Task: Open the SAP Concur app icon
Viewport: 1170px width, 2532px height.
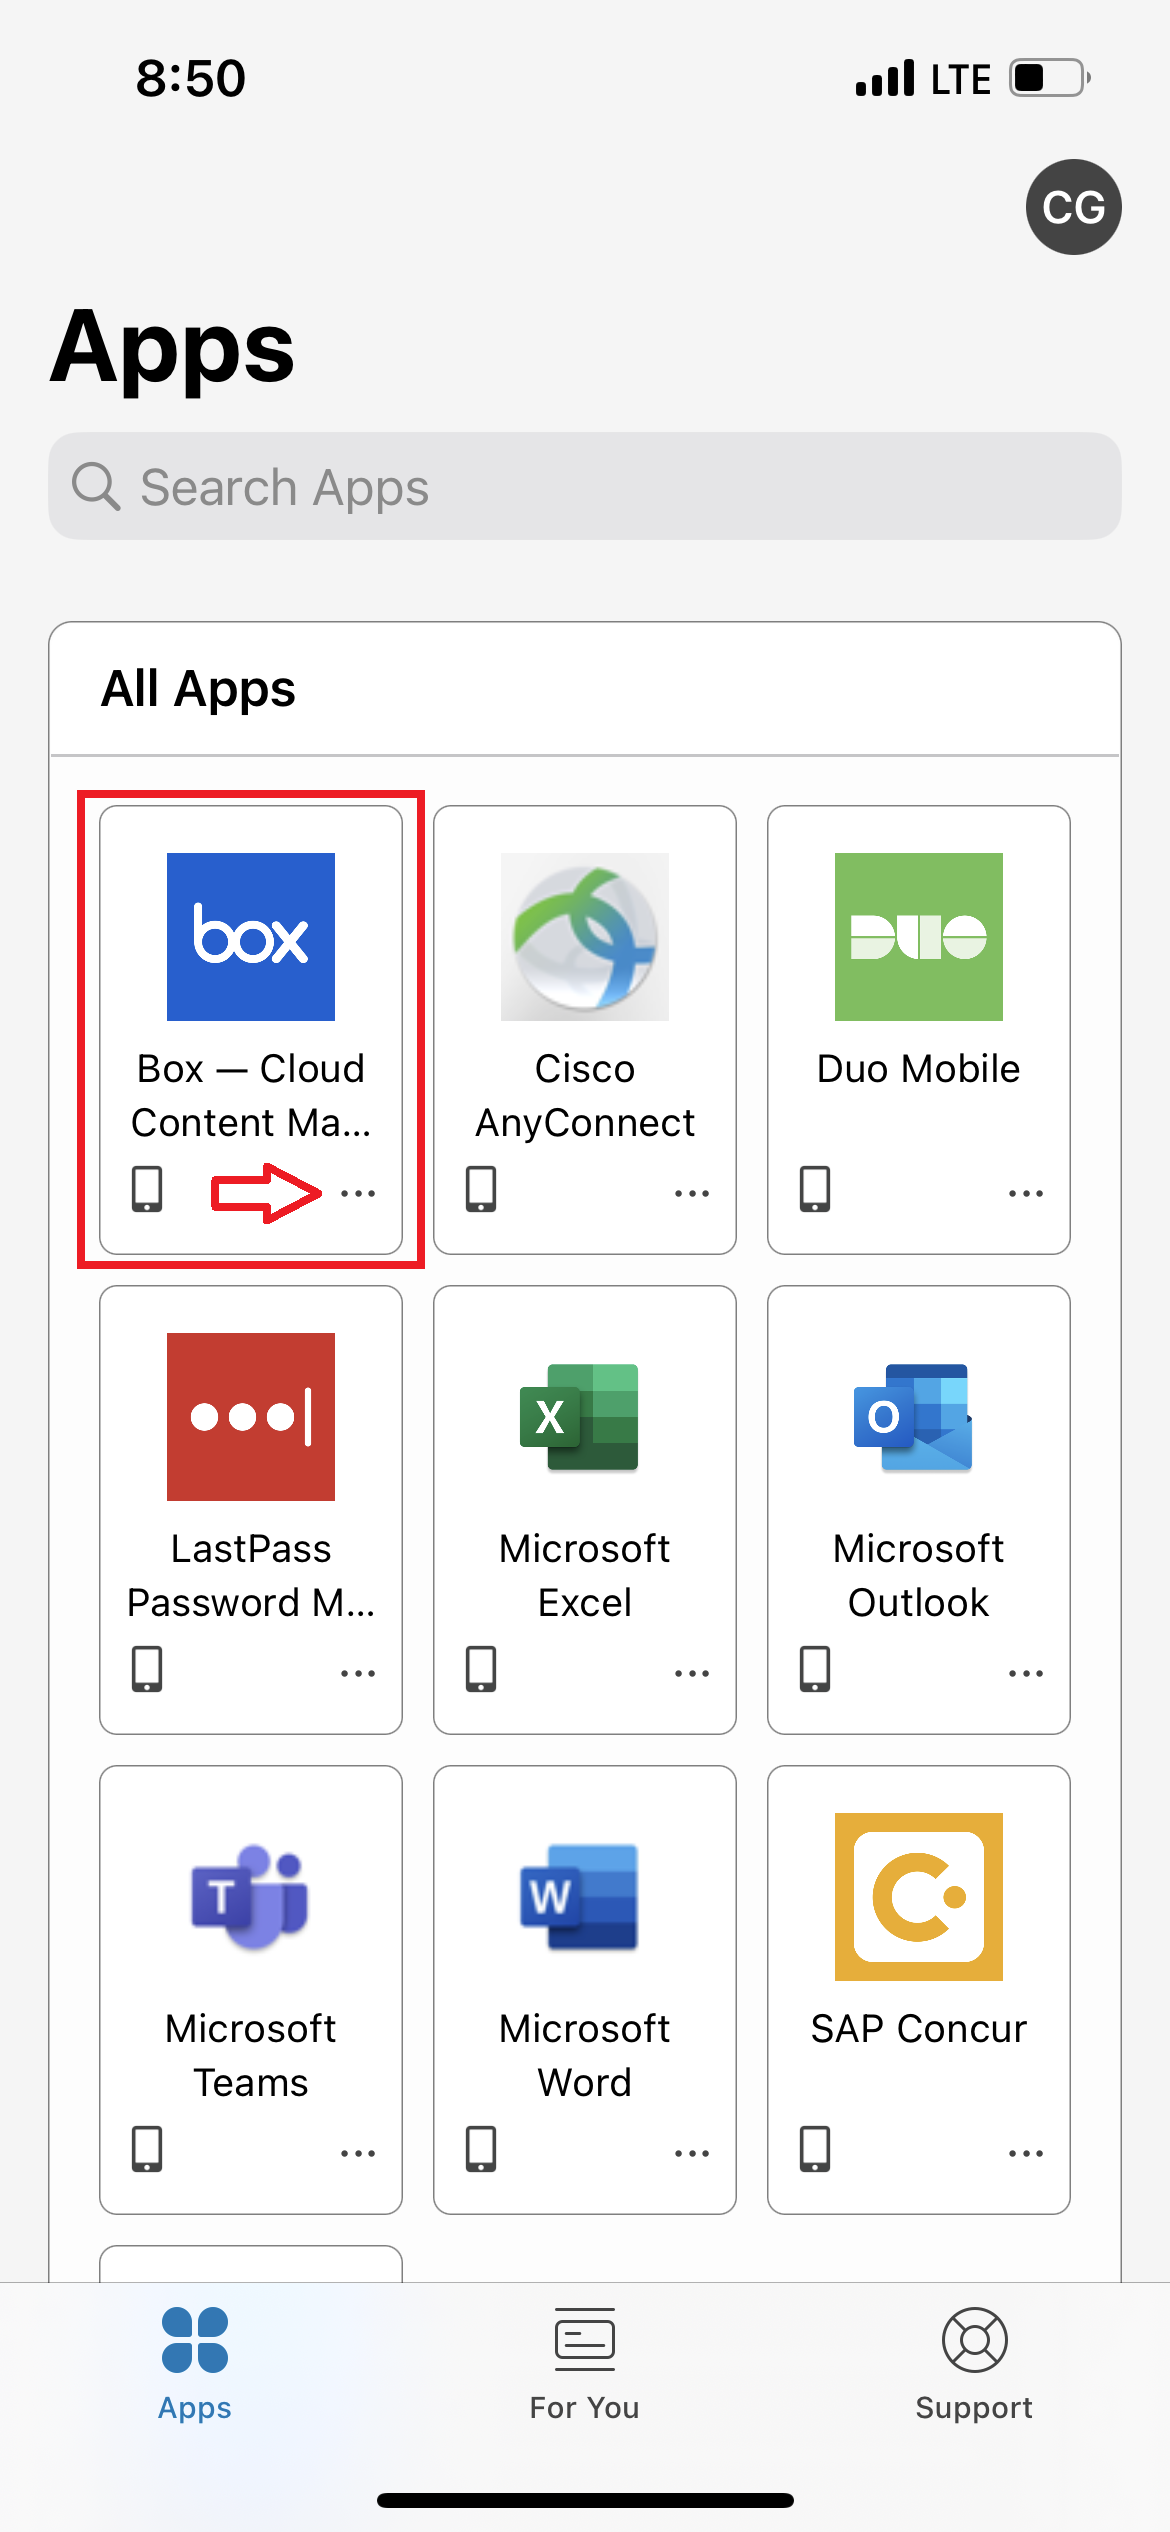Action: pyautogui.click(x=918, y=1896)
